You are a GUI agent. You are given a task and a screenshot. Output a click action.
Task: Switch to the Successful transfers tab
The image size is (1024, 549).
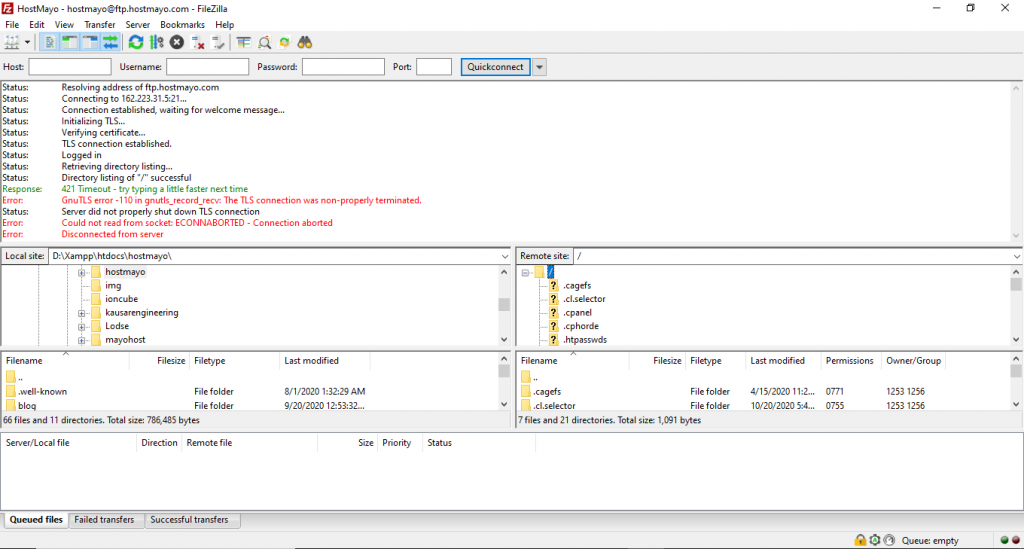tap(189, 520)
